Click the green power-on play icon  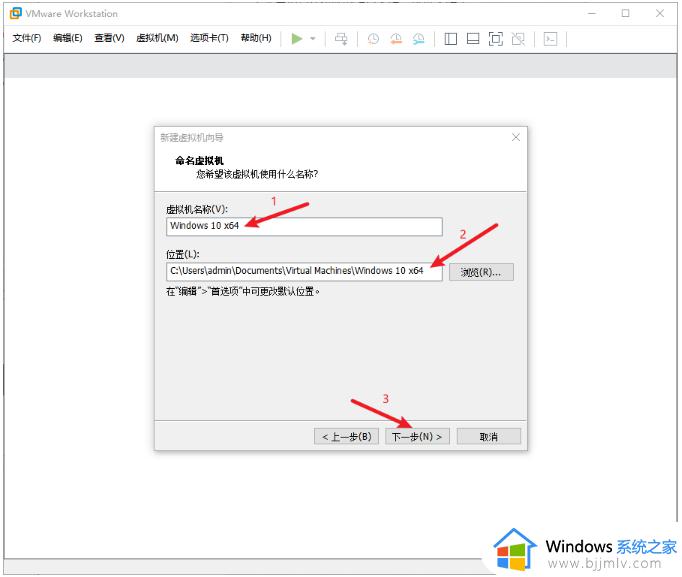(x=297, y=39)
